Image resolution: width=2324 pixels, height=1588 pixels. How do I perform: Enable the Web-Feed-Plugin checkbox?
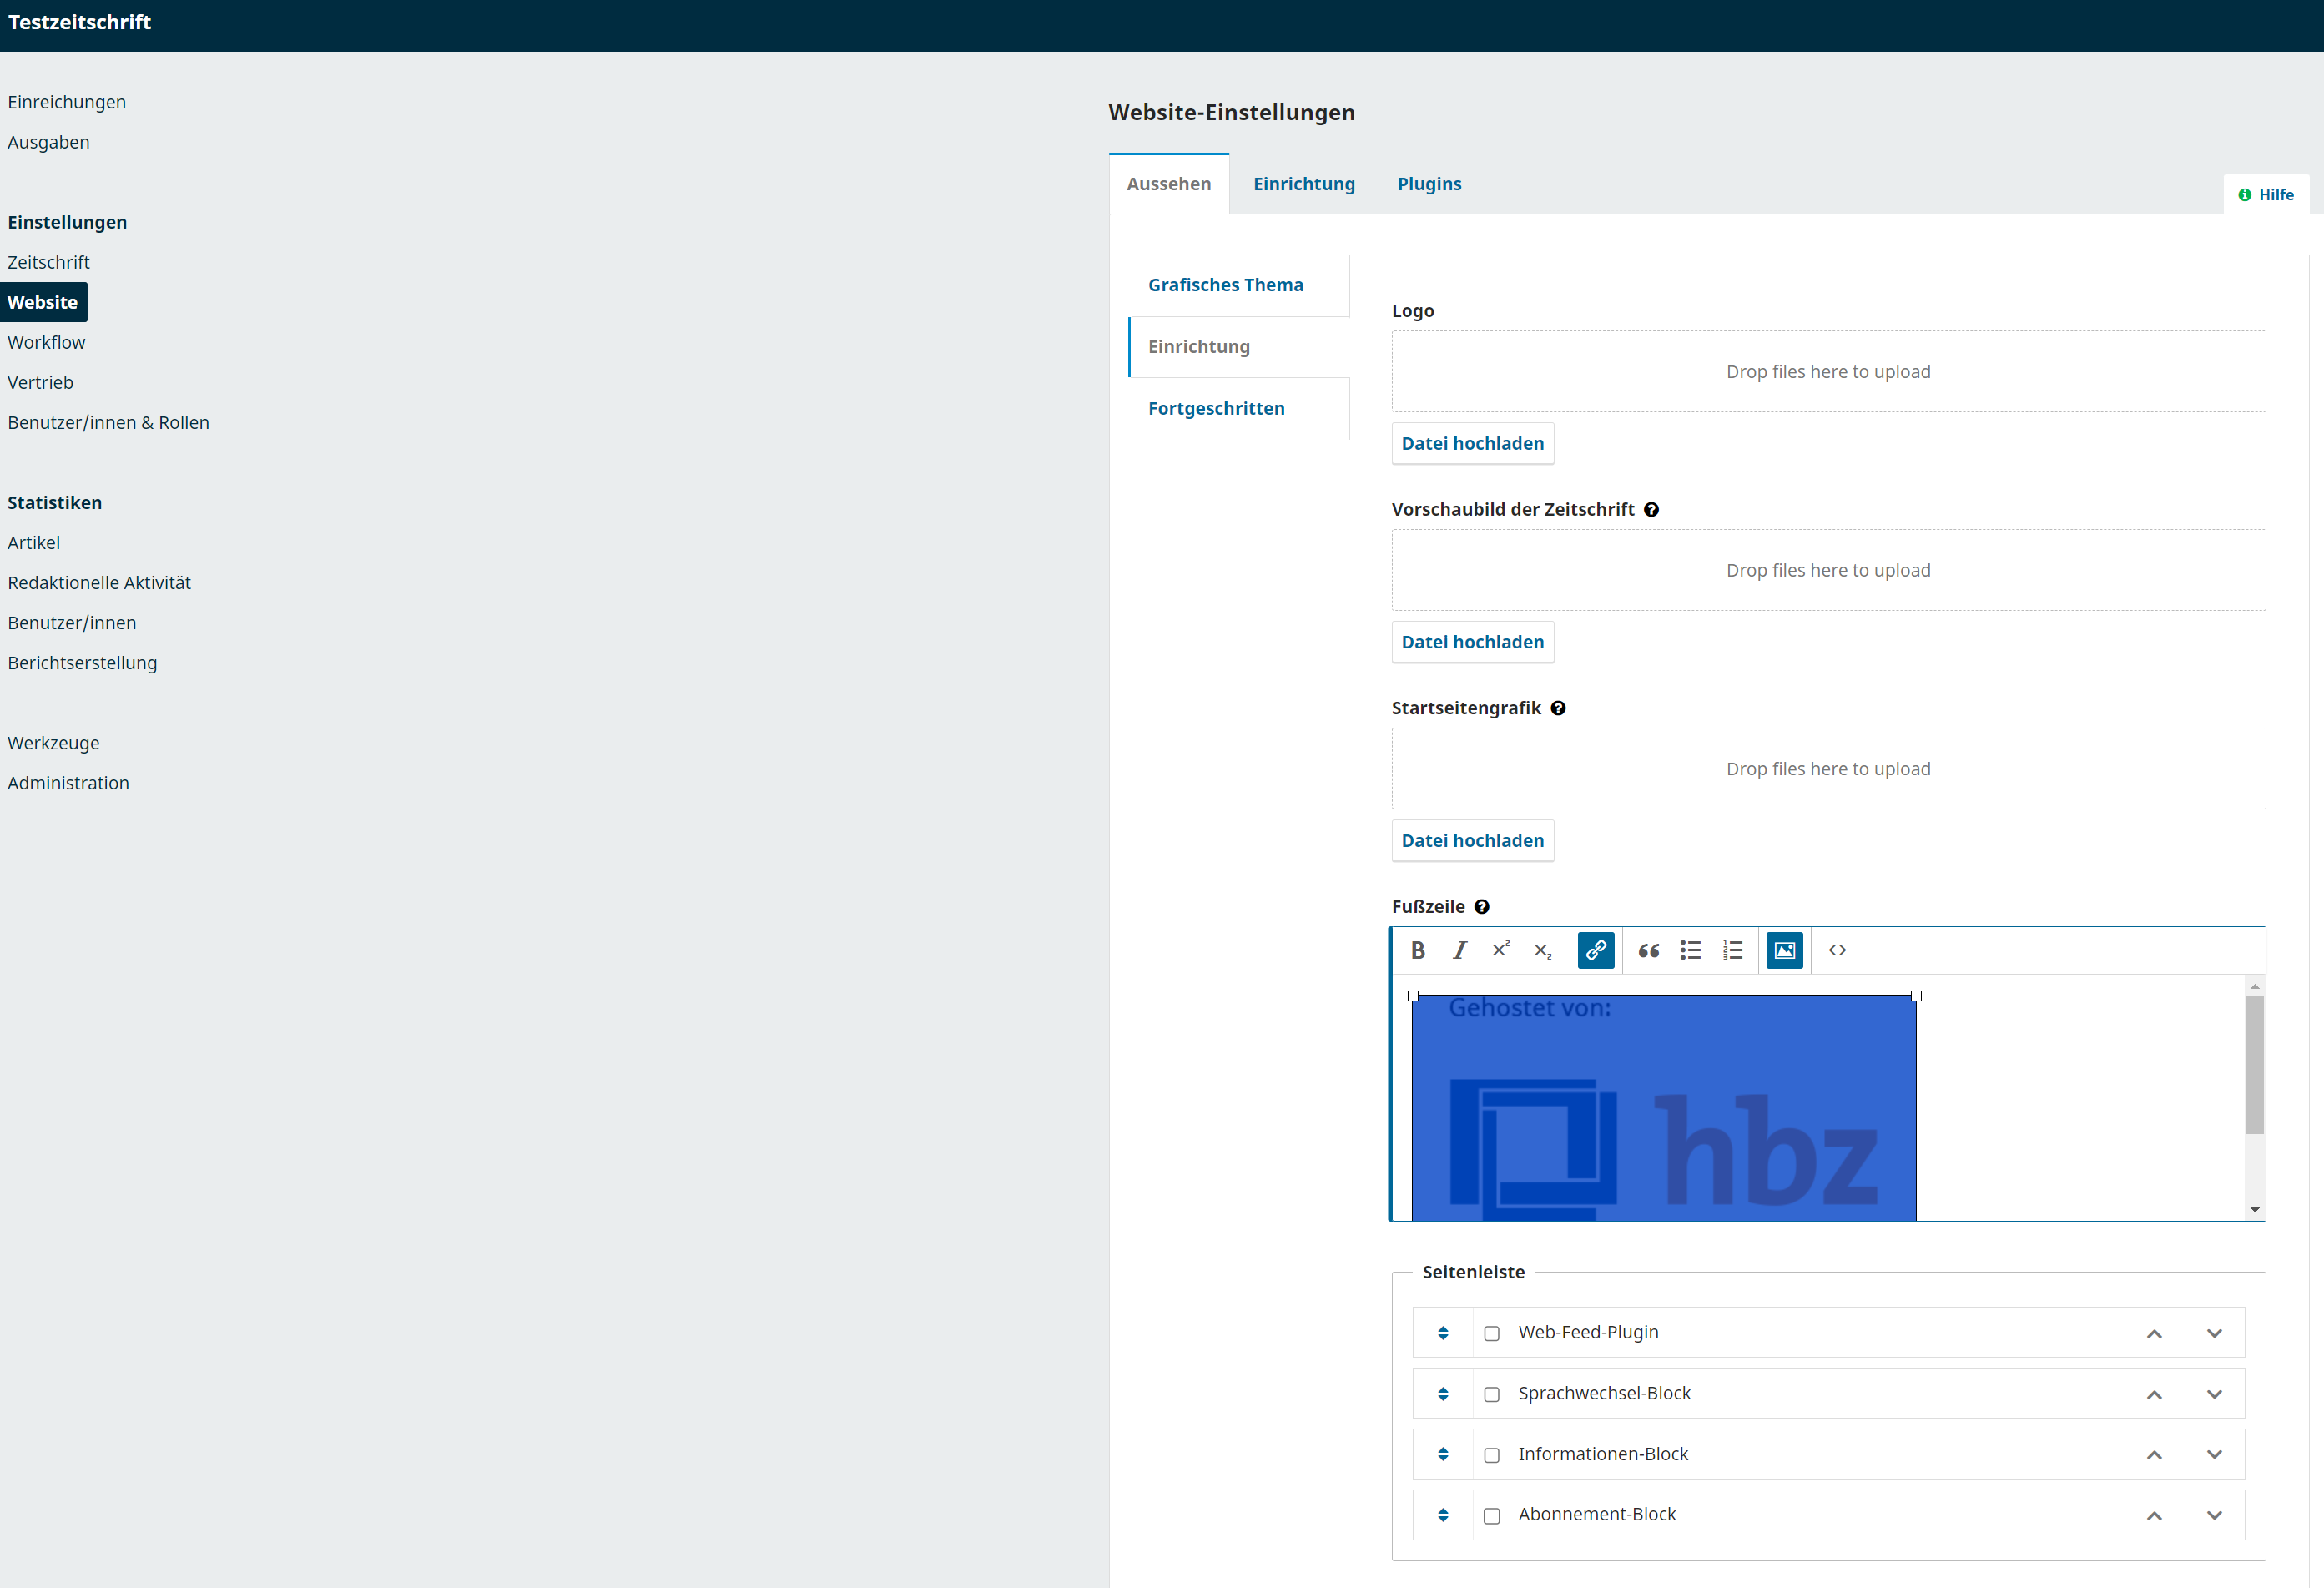point(1491,1333)
